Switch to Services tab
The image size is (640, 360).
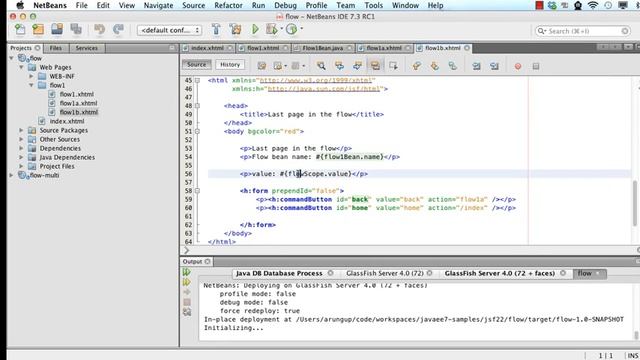(x=87, y=48)
